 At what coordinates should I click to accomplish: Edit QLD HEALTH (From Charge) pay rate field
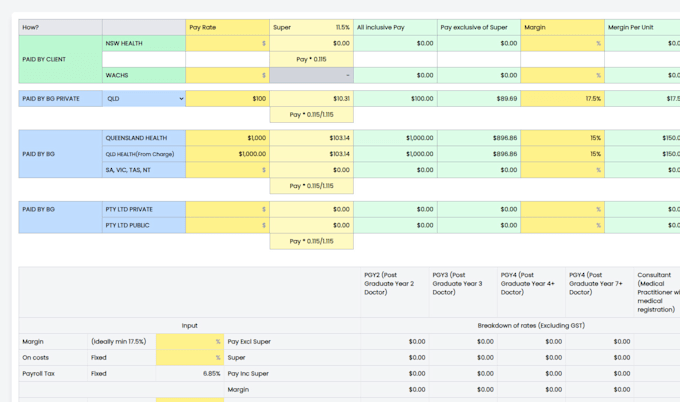point(228,154)
